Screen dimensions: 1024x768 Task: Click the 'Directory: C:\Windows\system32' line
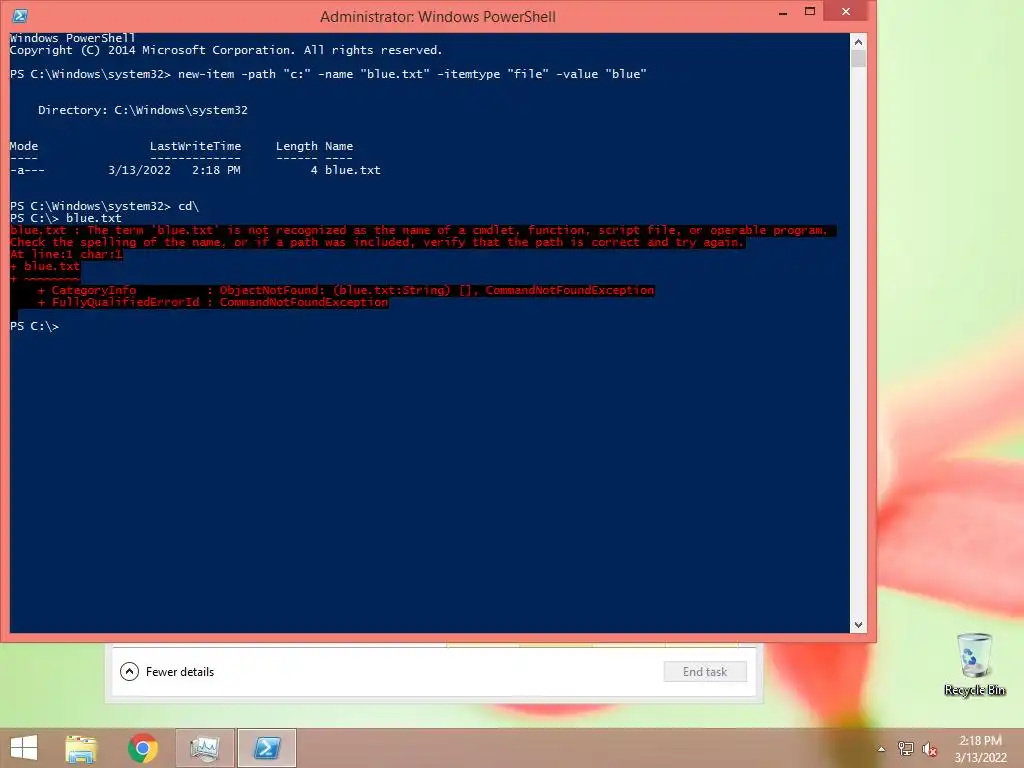(142, 110)
